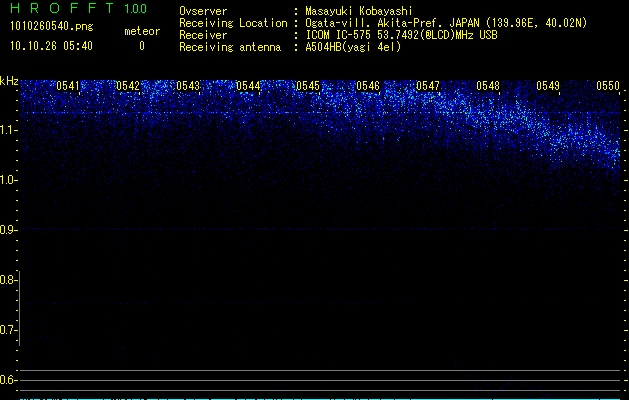Image resolution: width=629 pixels, height=400 pixels.
Task: Click the date 10.10.26 05:40
Action: [51, 46]
